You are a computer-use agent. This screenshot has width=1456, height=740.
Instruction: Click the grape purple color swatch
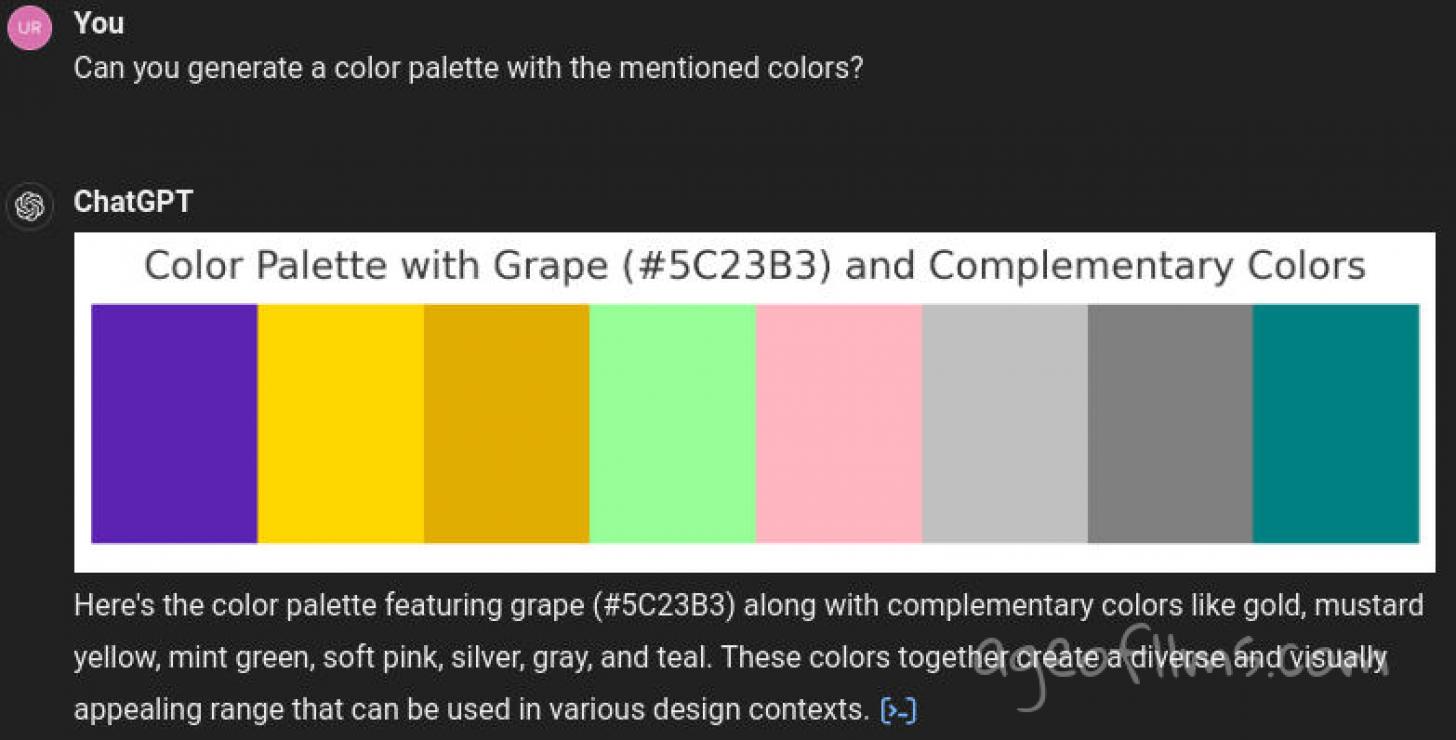click(x=174, y=423)
